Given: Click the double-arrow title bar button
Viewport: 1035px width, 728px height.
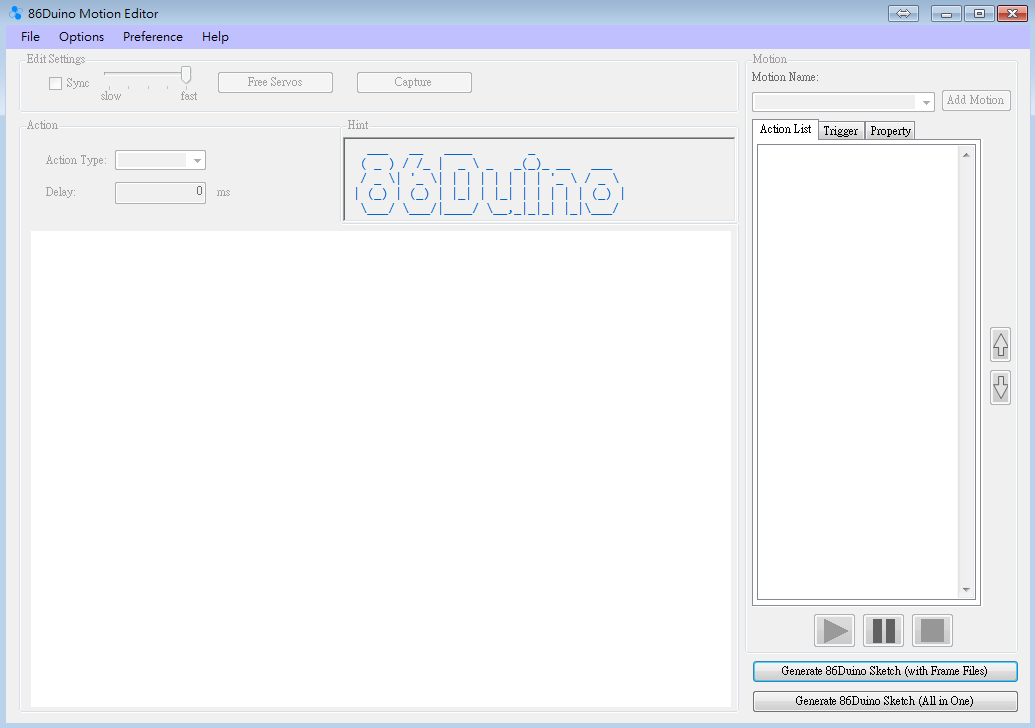Looking at the screenshot, I should (903, 13).
